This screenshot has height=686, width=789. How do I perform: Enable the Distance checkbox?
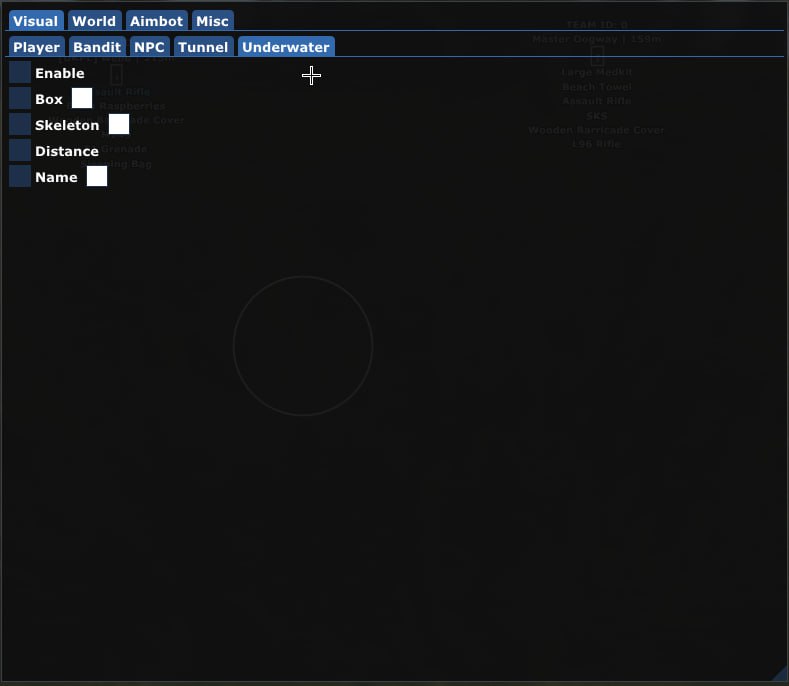pos(20,150)
